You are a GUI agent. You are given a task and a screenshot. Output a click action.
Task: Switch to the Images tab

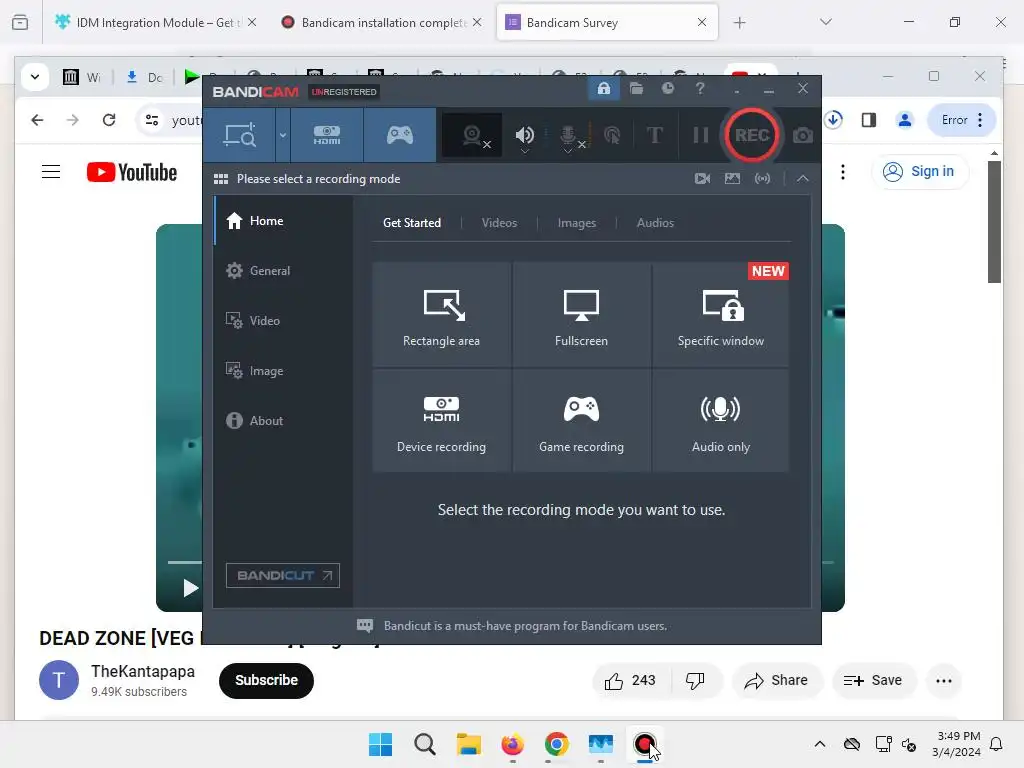[577, 223]
